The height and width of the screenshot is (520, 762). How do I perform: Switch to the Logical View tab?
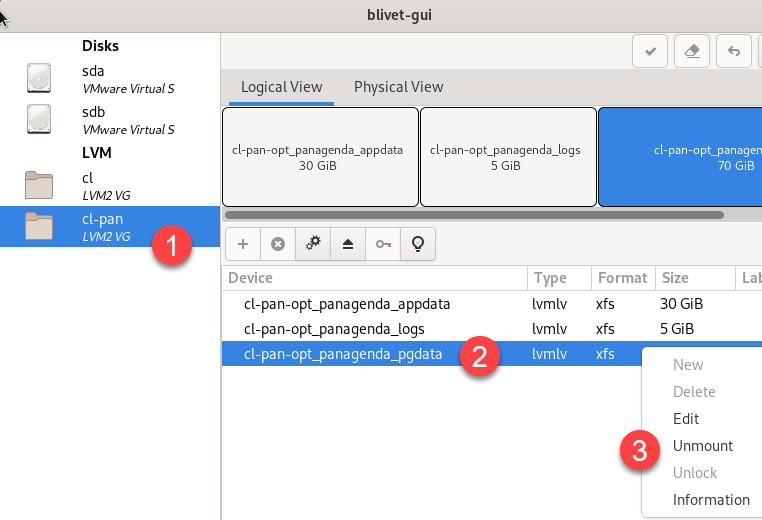tap(281, 87)
